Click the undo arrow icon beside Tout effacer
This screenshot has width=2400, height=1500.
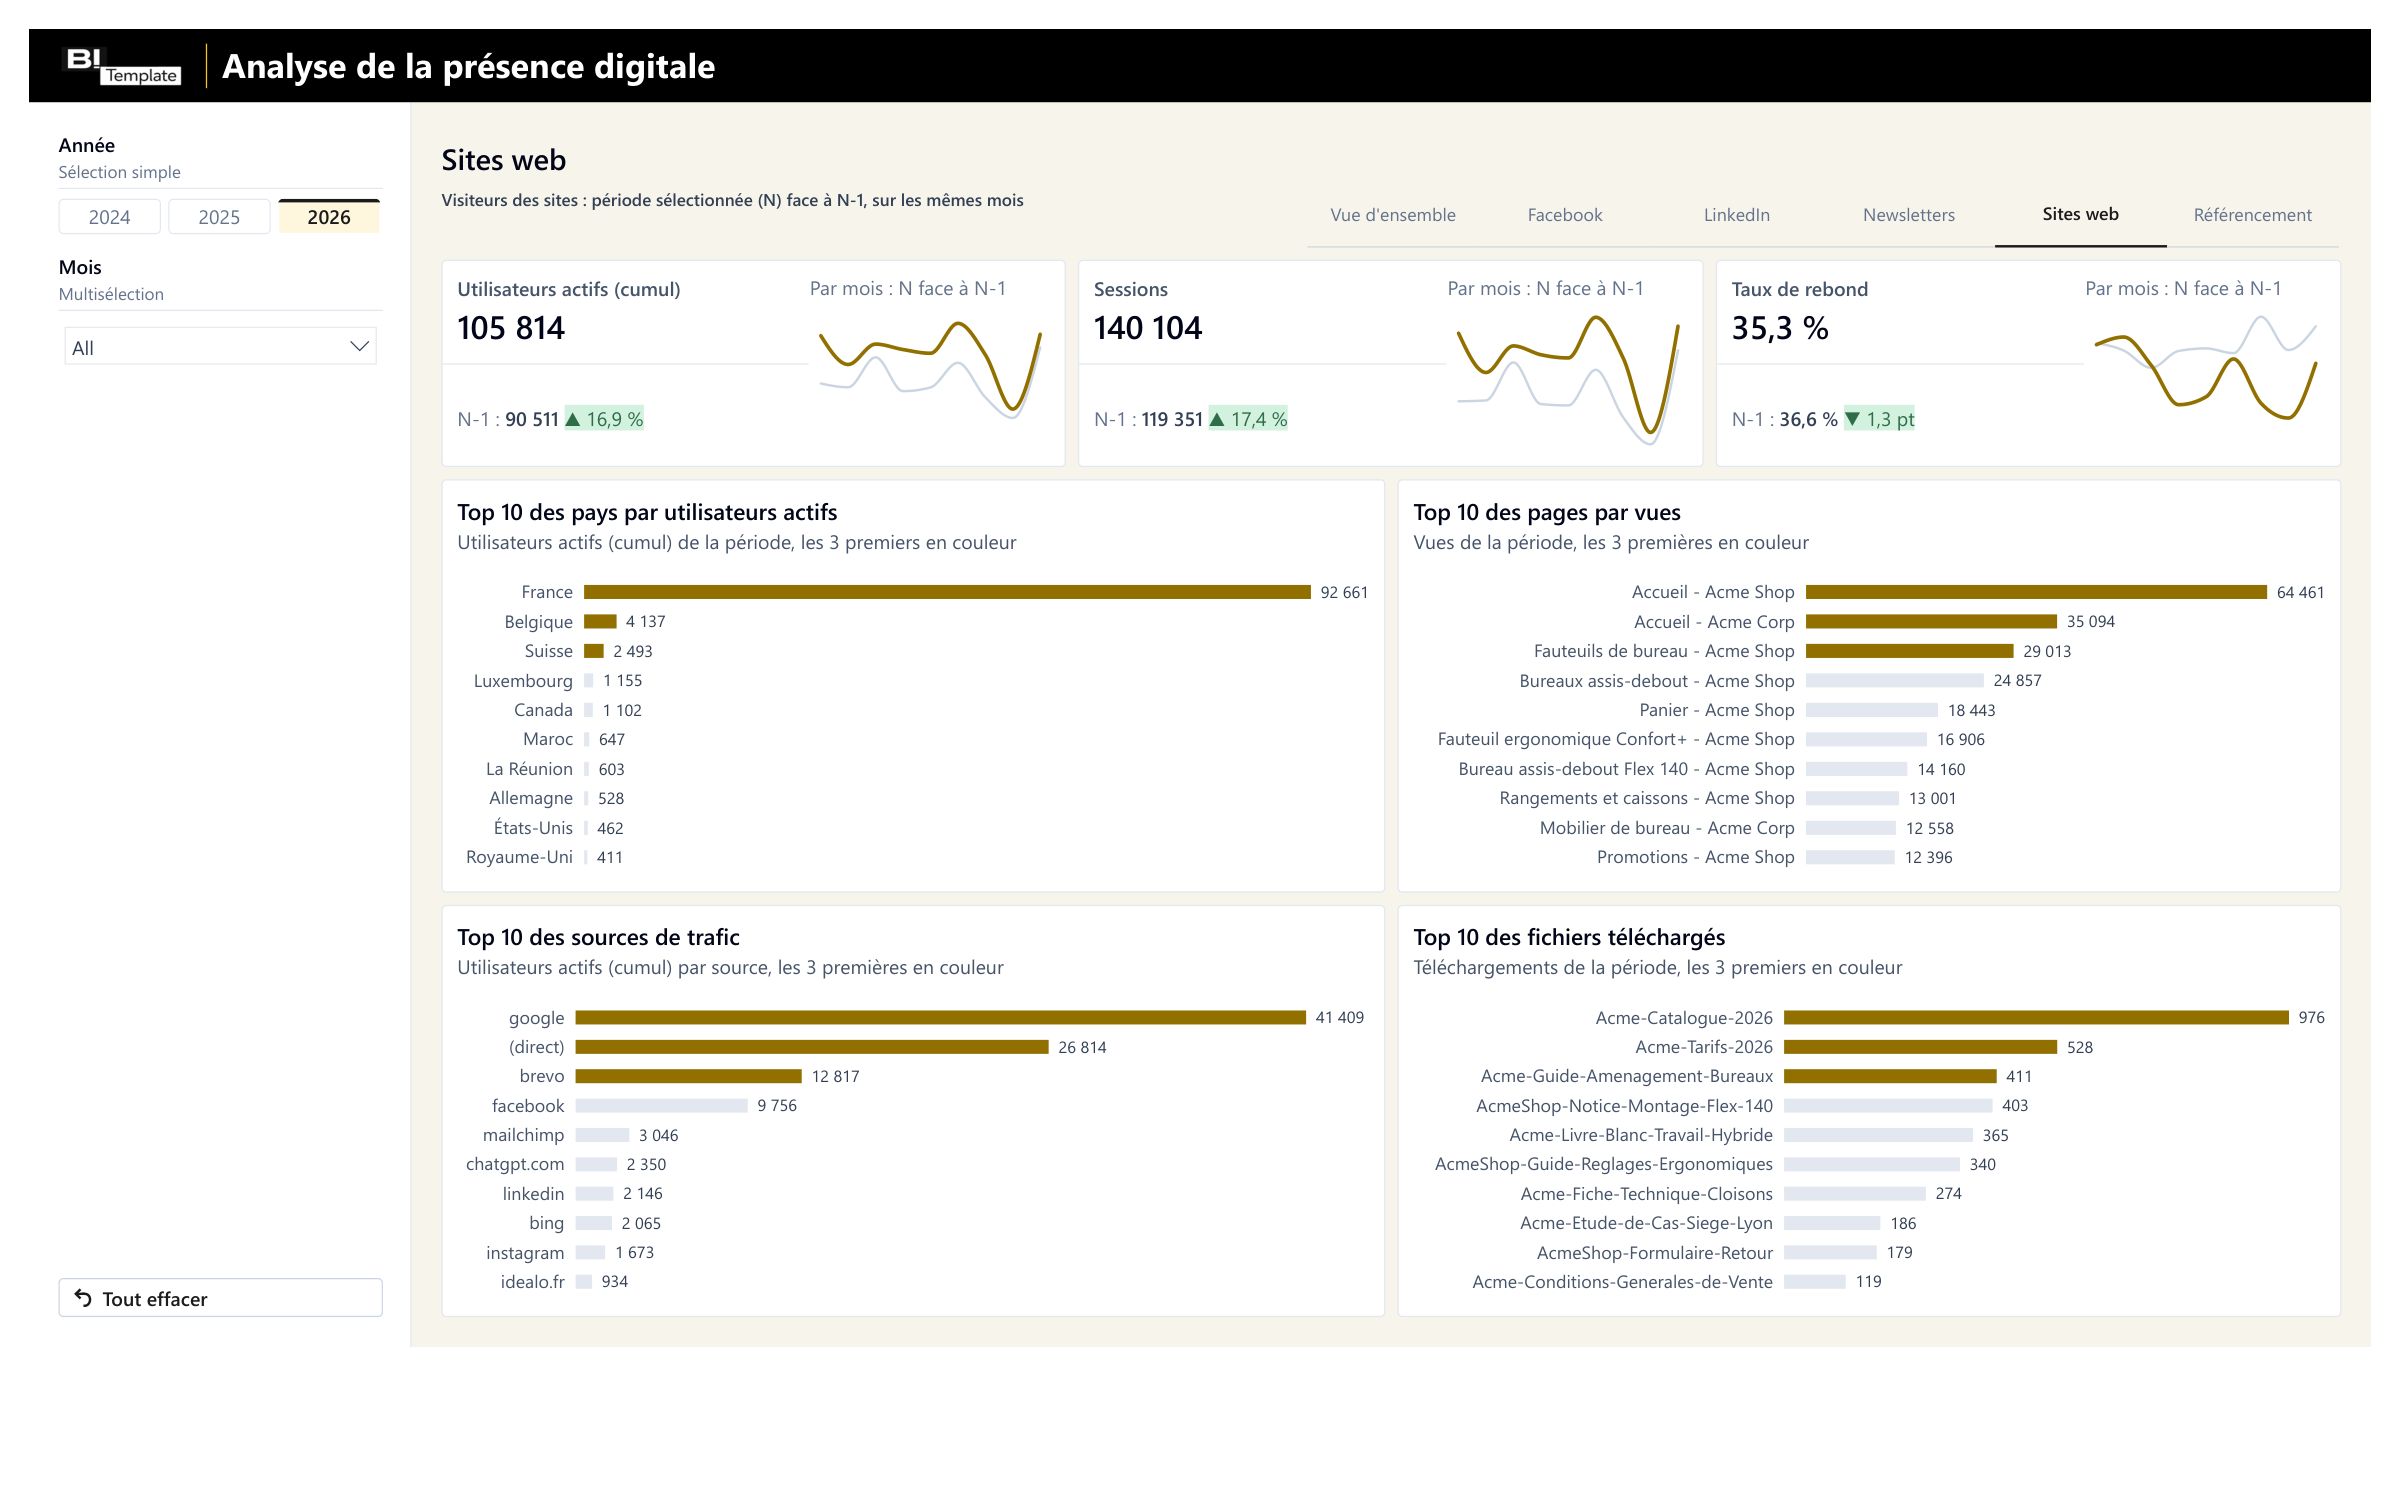coord(83,1298)
